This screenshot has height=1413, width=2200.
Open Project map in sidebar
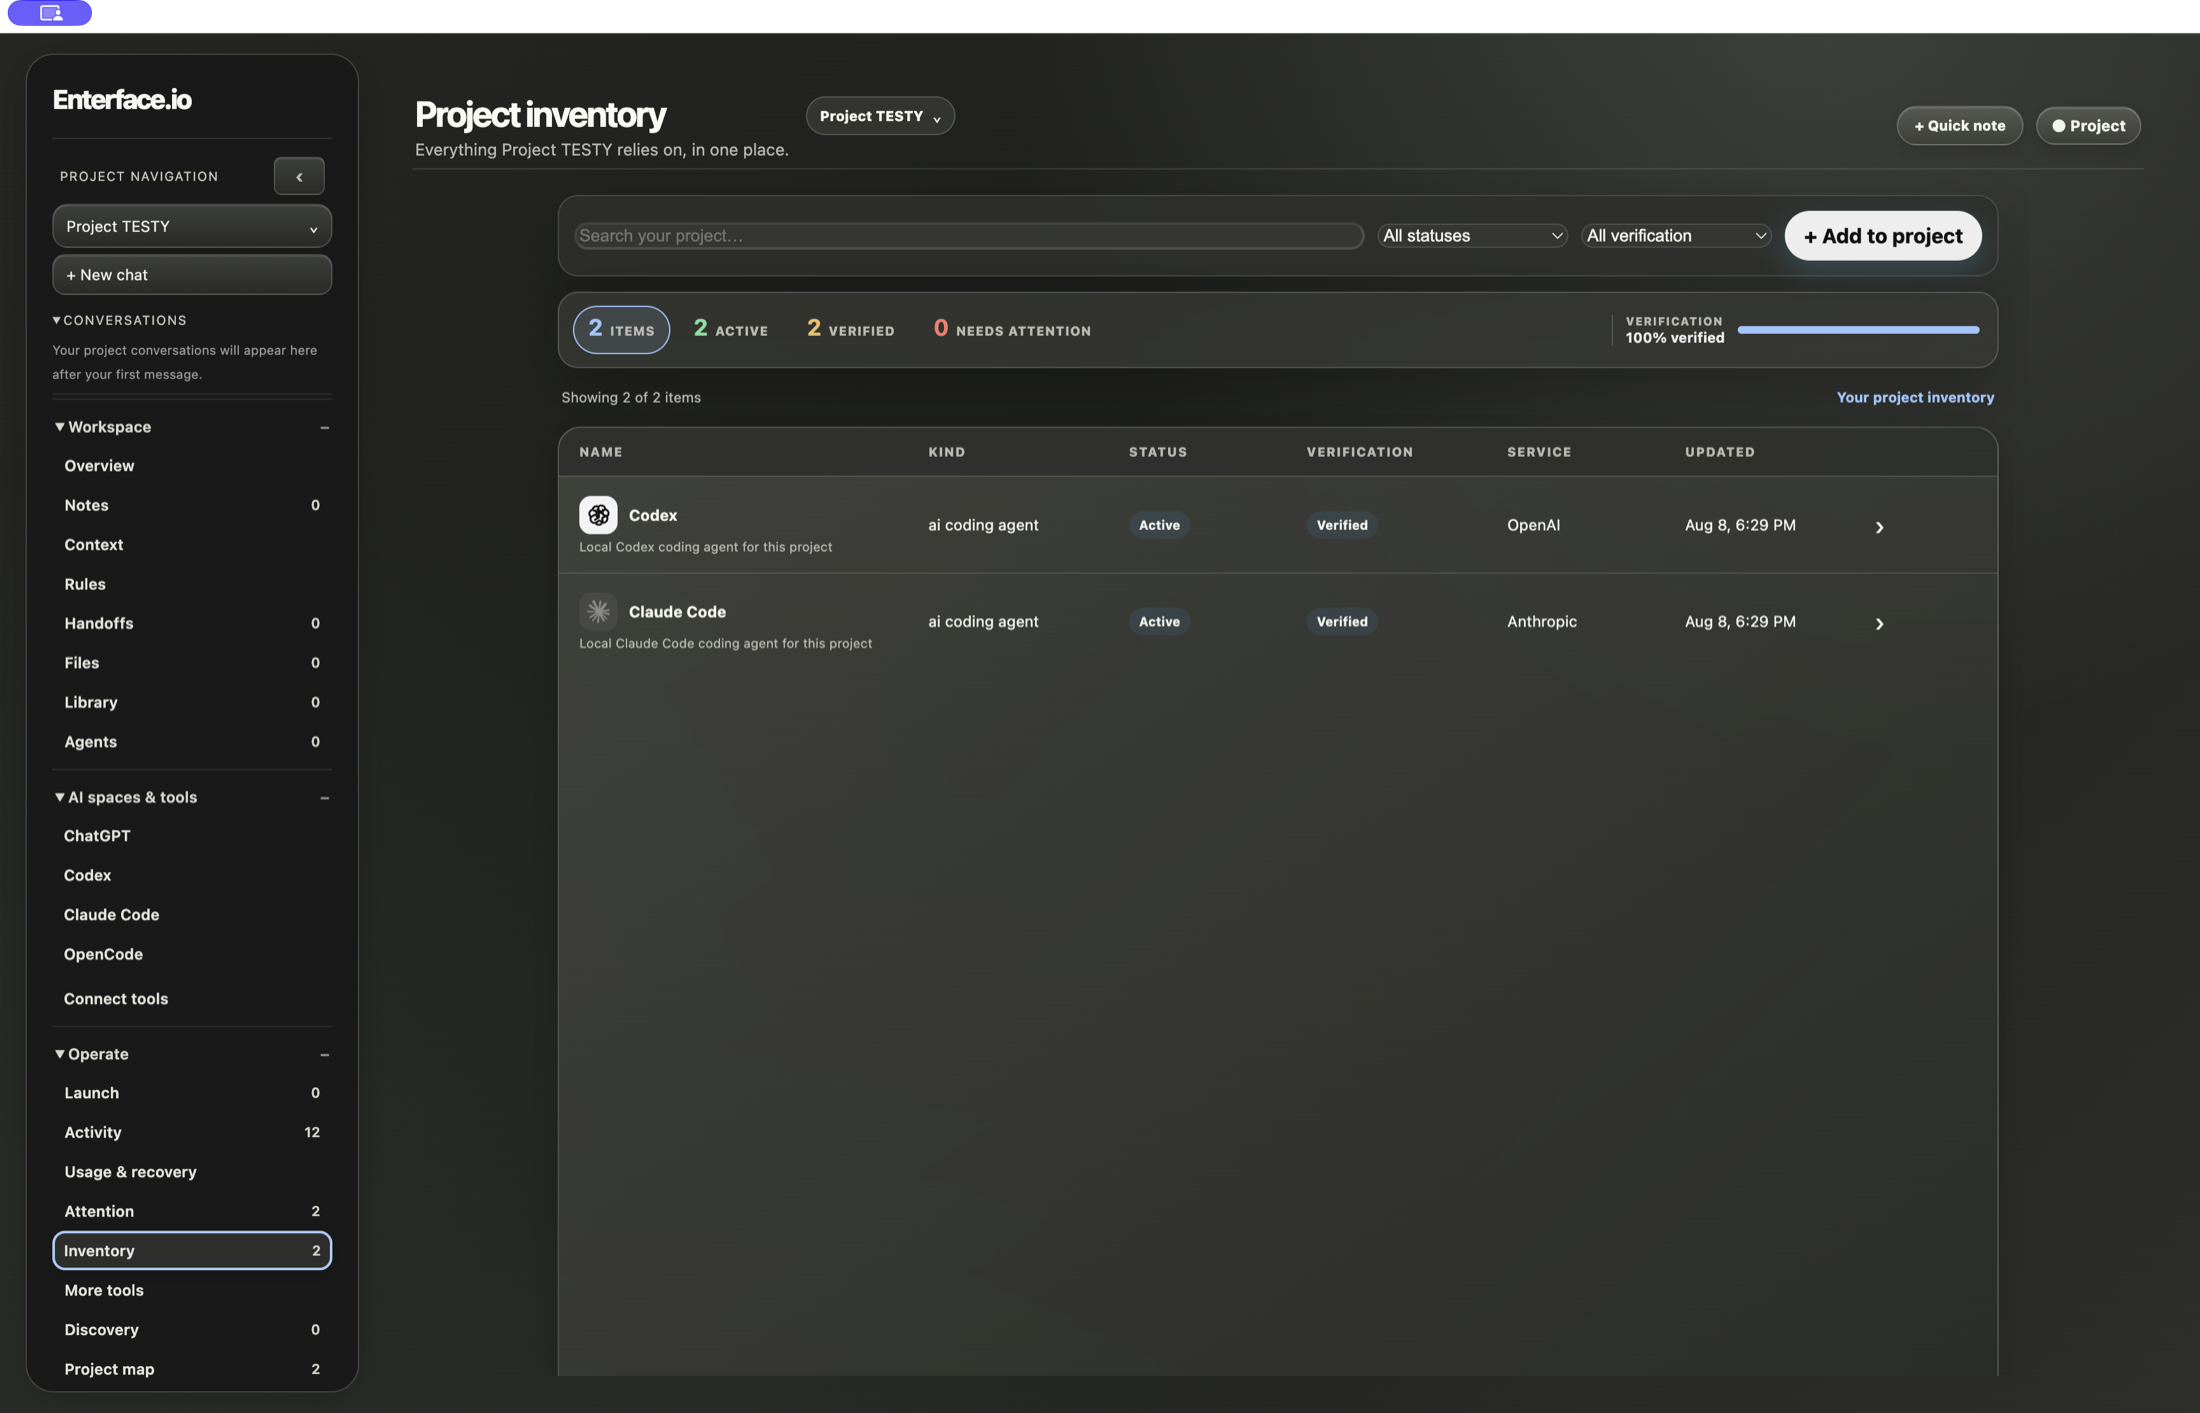tap(192, 1369)
